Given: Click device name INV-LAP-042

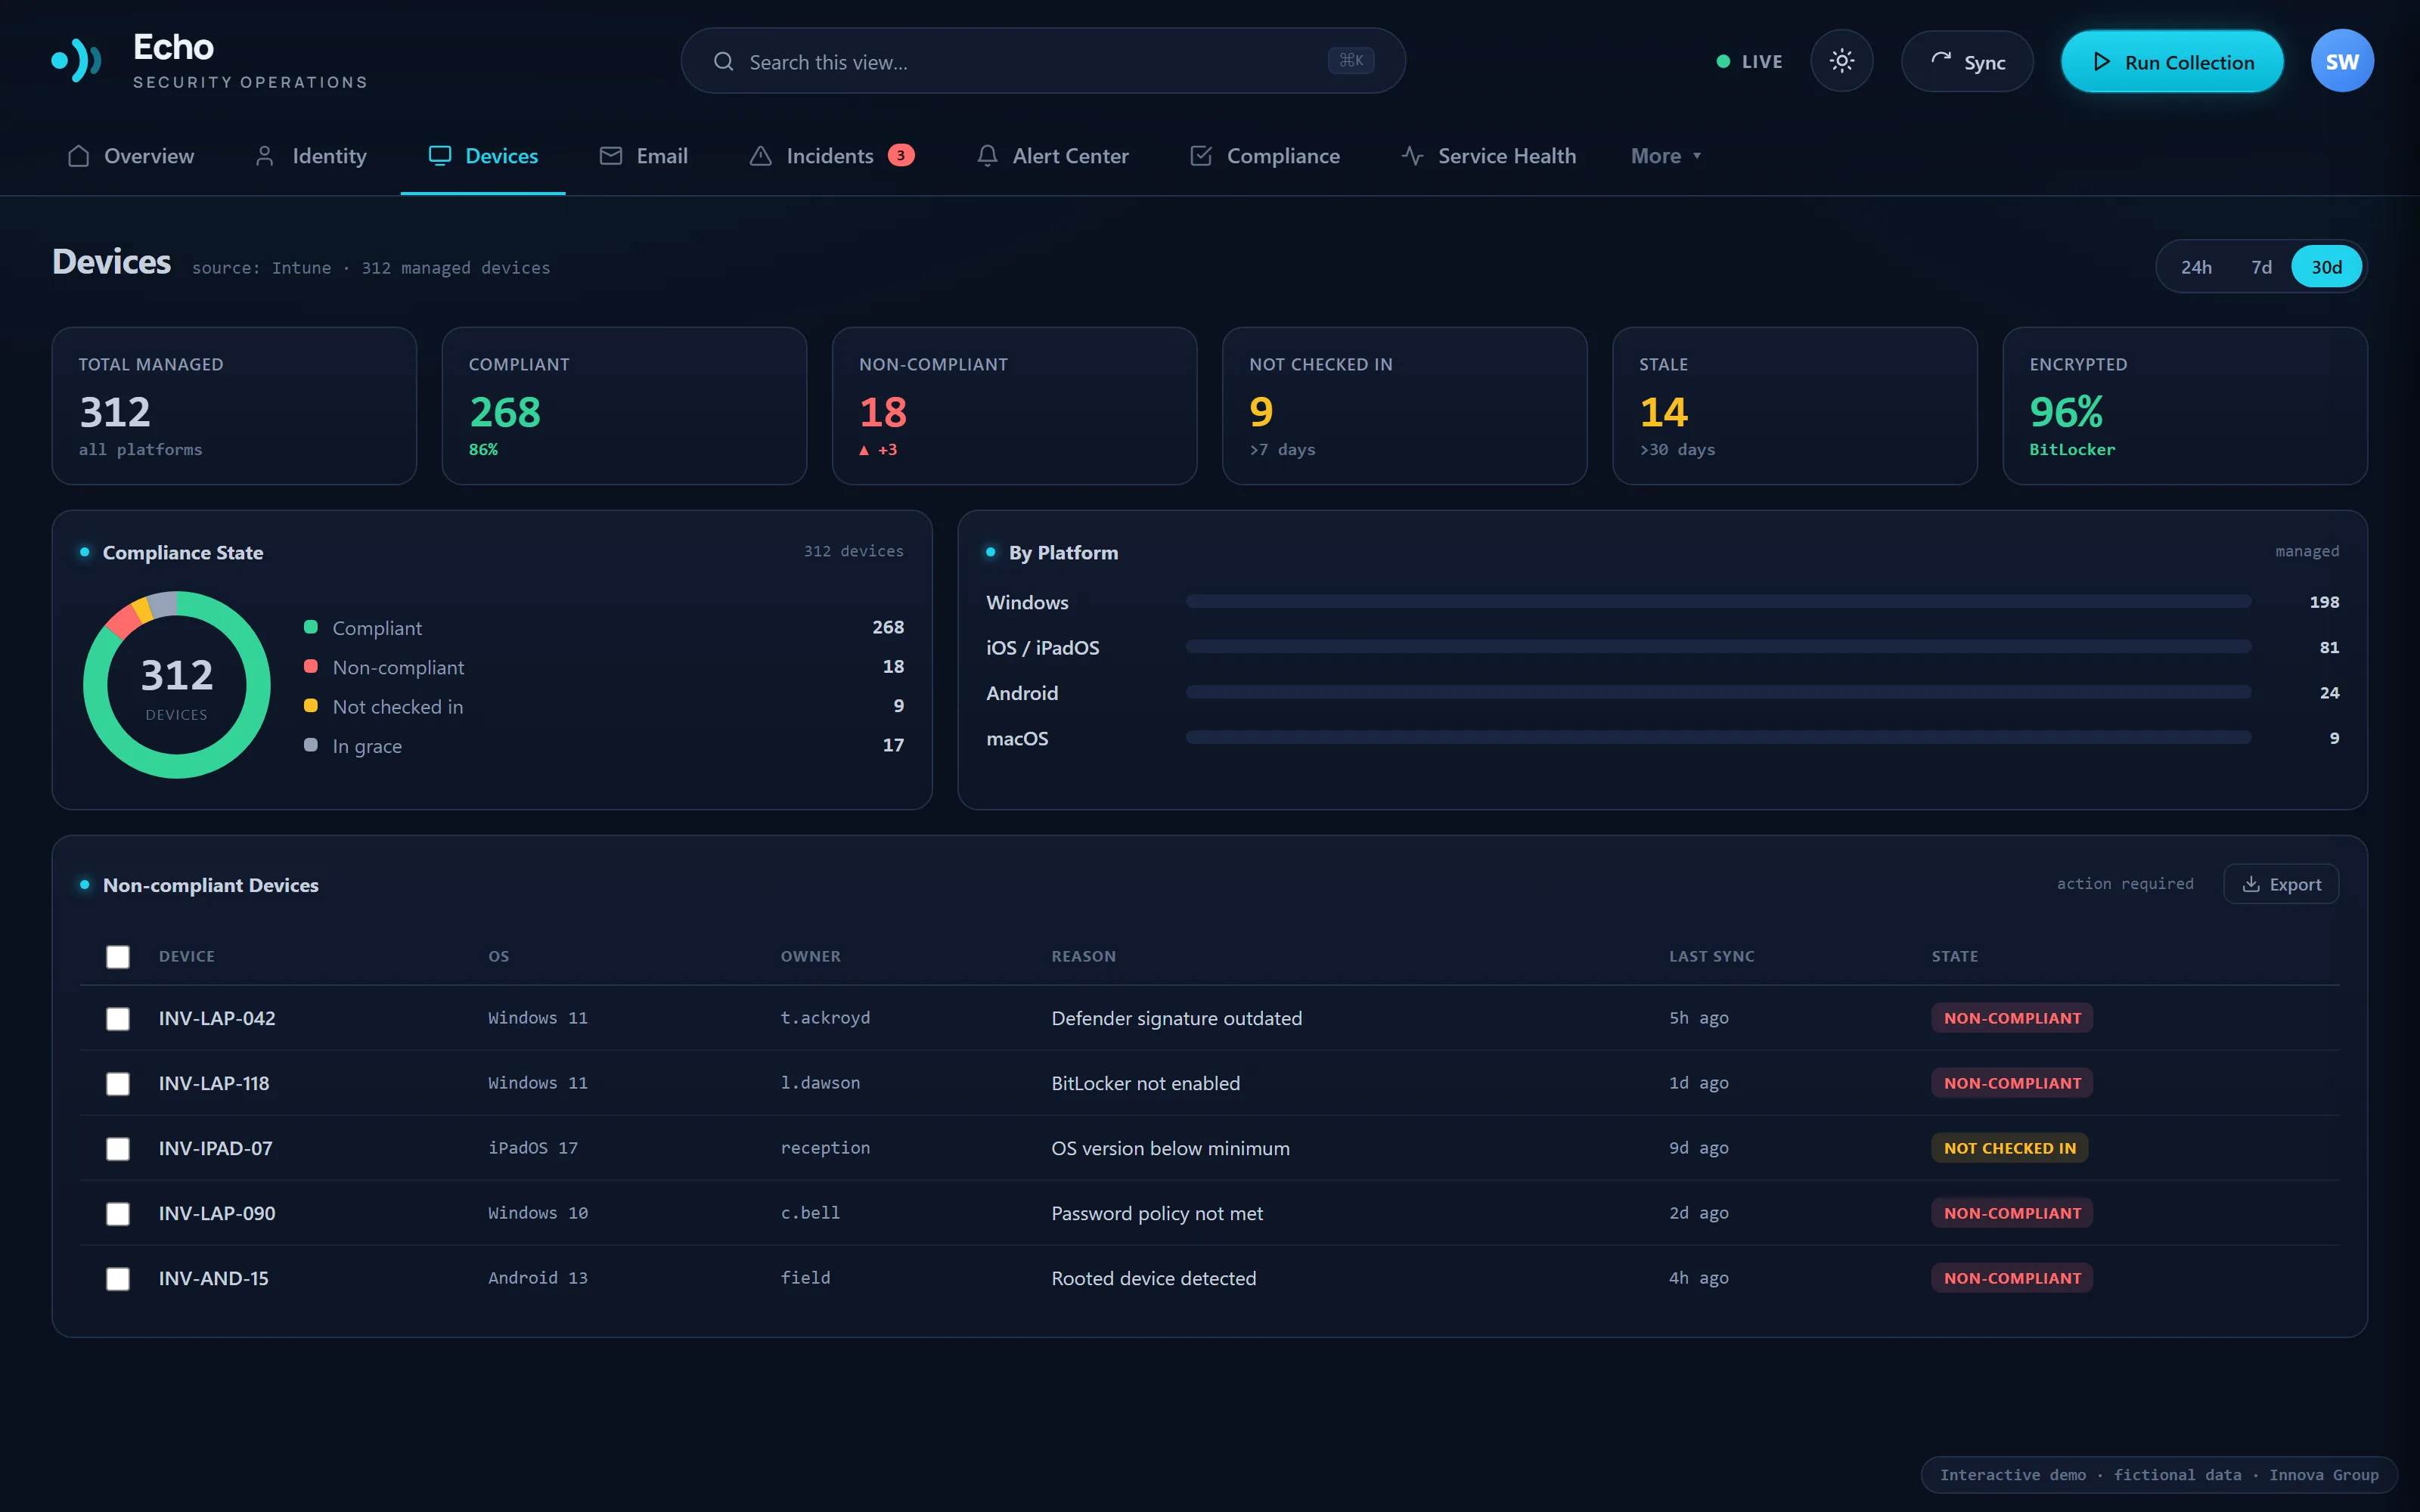Looking at the screenshot, I should (217, 1018).
